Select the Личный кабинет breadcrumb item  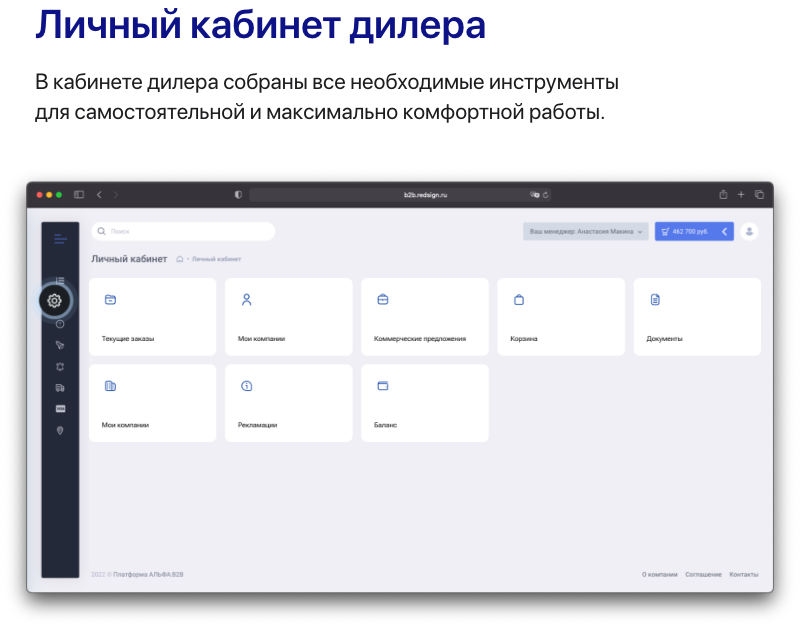coord(214,258)
